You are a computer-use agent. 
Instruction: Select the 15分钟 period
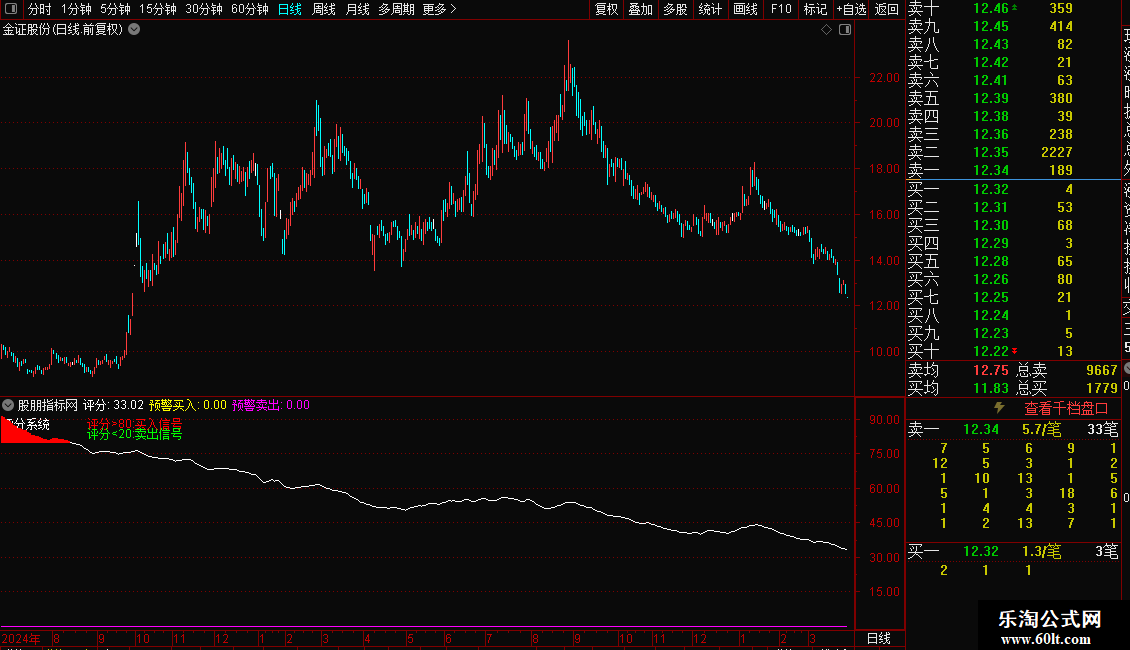click(157, 9)
